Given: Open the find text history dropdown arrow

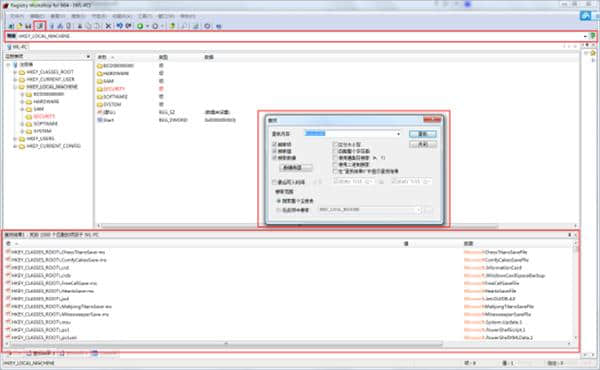Looking at the screenshot, I should tap(398, 134).
